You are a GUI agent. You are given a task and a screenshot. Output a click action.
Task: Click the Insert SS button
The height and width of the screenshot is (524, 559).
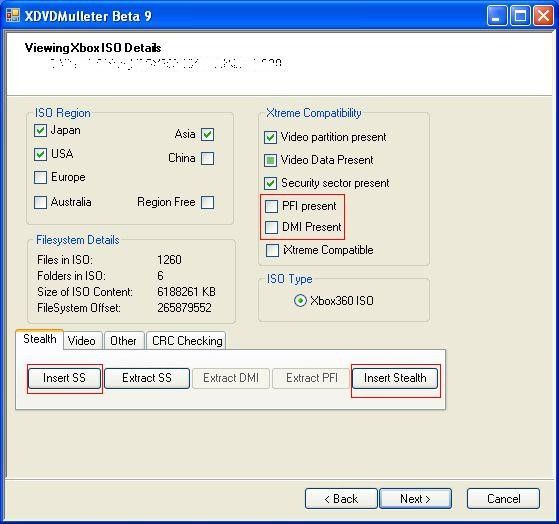click(65, 378)
